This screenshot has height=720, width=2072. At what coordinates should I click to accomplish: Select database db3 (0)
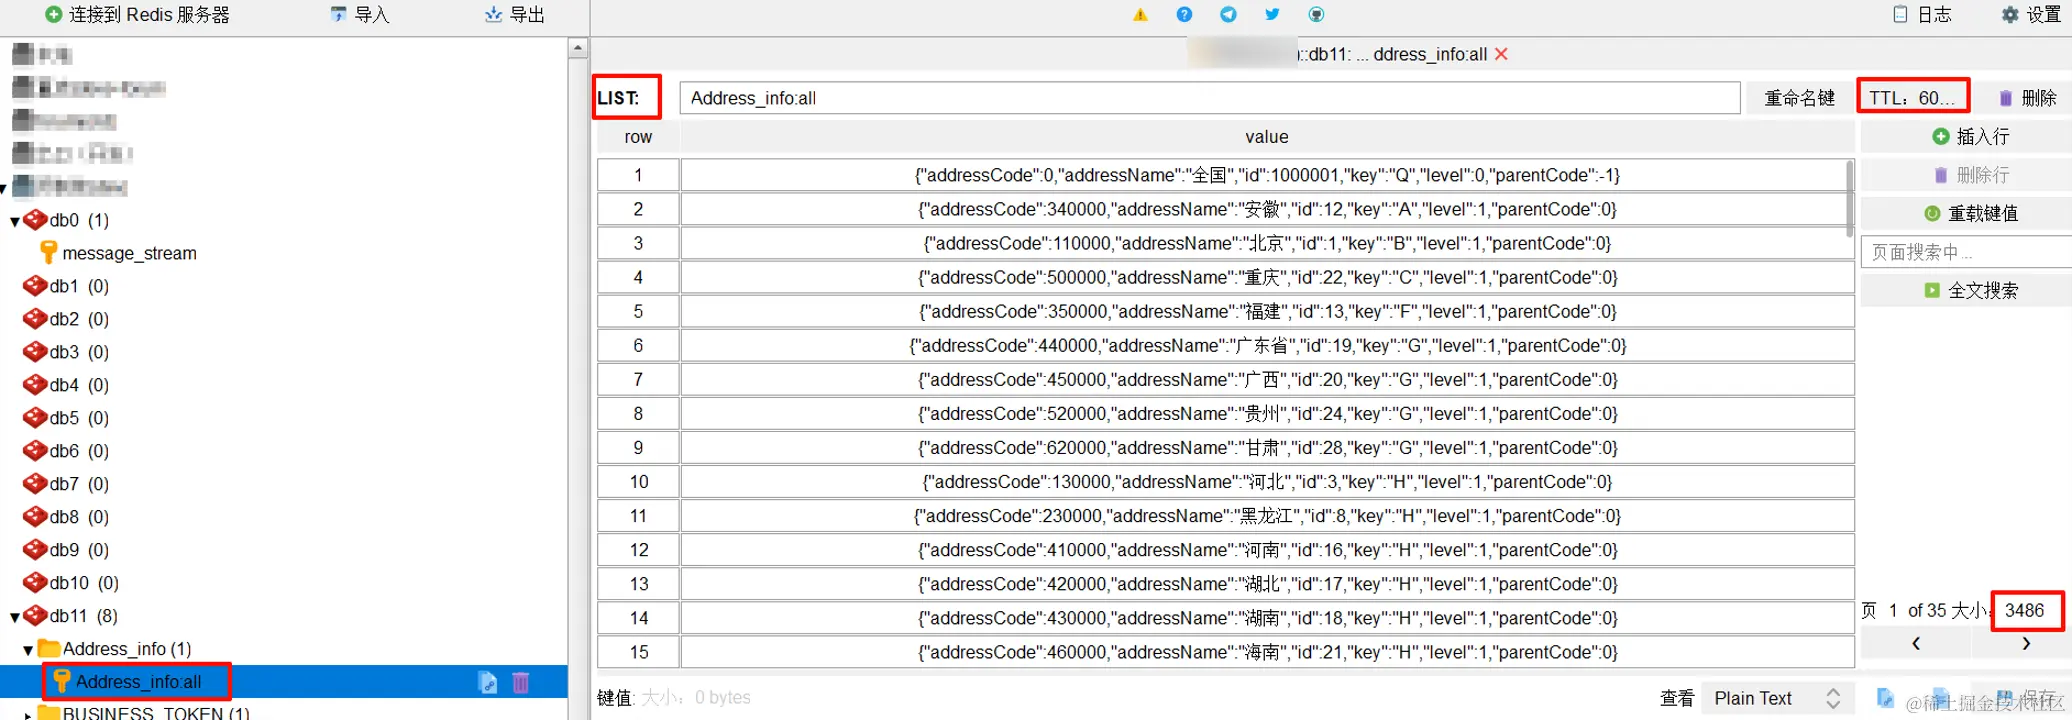(x=66, y=352)
